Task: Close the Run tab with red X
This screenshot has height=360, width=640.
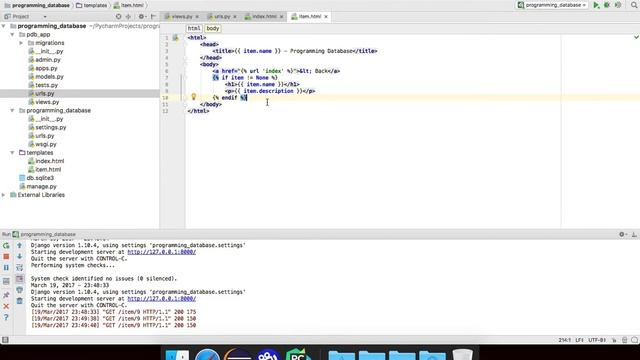Action: 6,306
